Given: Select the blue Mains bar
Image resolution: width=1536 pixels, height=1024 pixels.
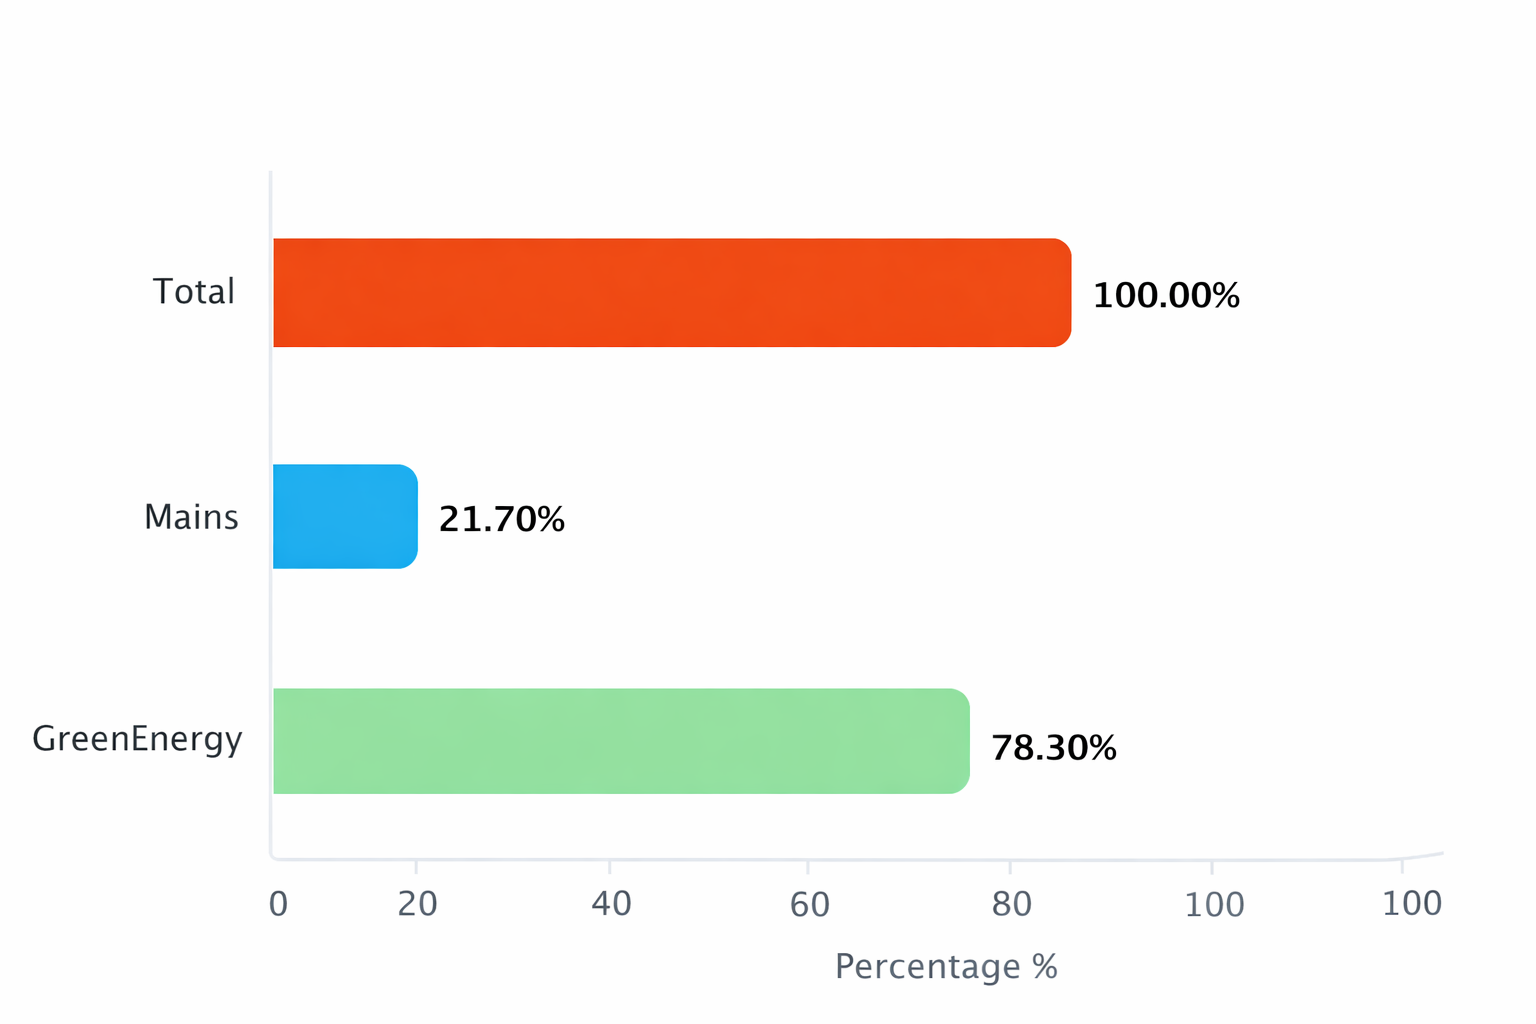Looking at the screenshot, I should click(x=345, y=517).
